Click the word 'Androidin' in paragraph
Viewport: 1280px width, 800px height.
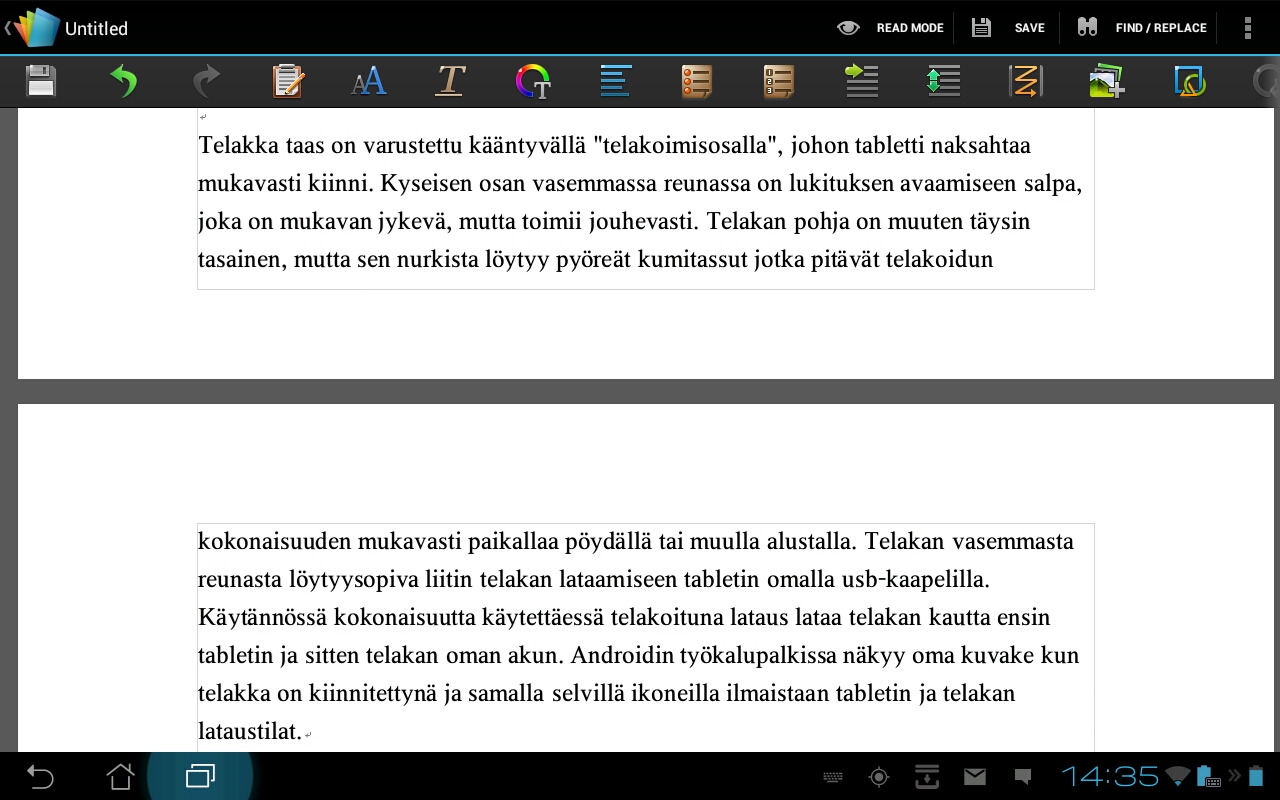(623, 655)
